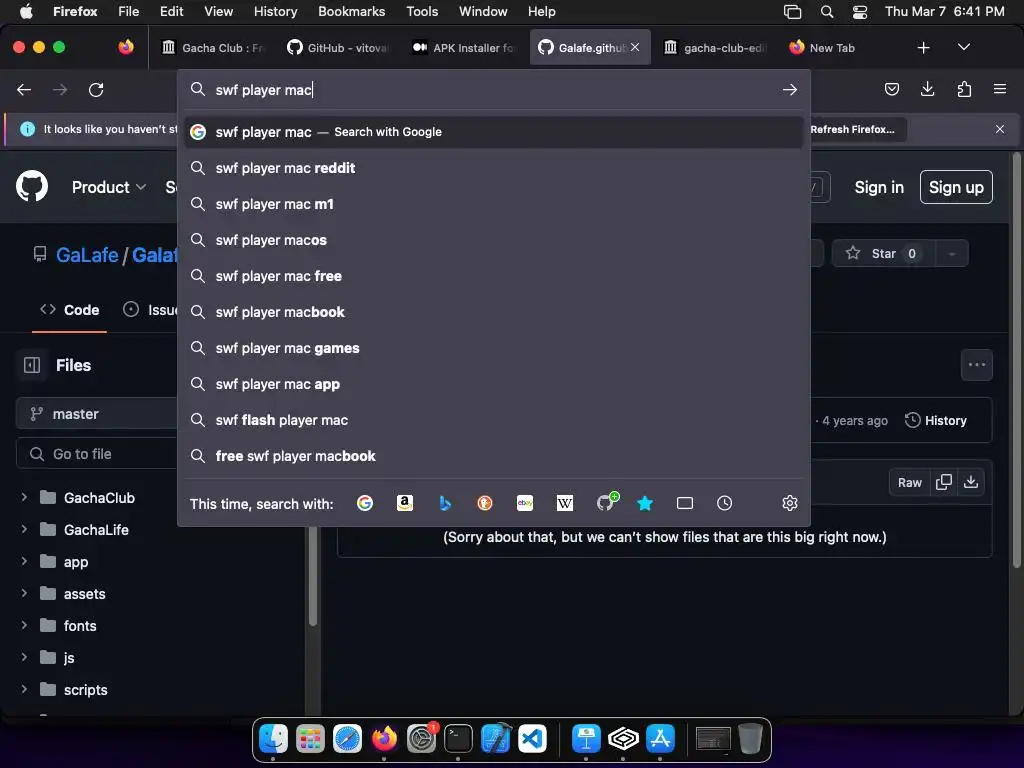The image size is (1024, 768).
Task: Open the Star list dropdown arrow
Action: 952,253
